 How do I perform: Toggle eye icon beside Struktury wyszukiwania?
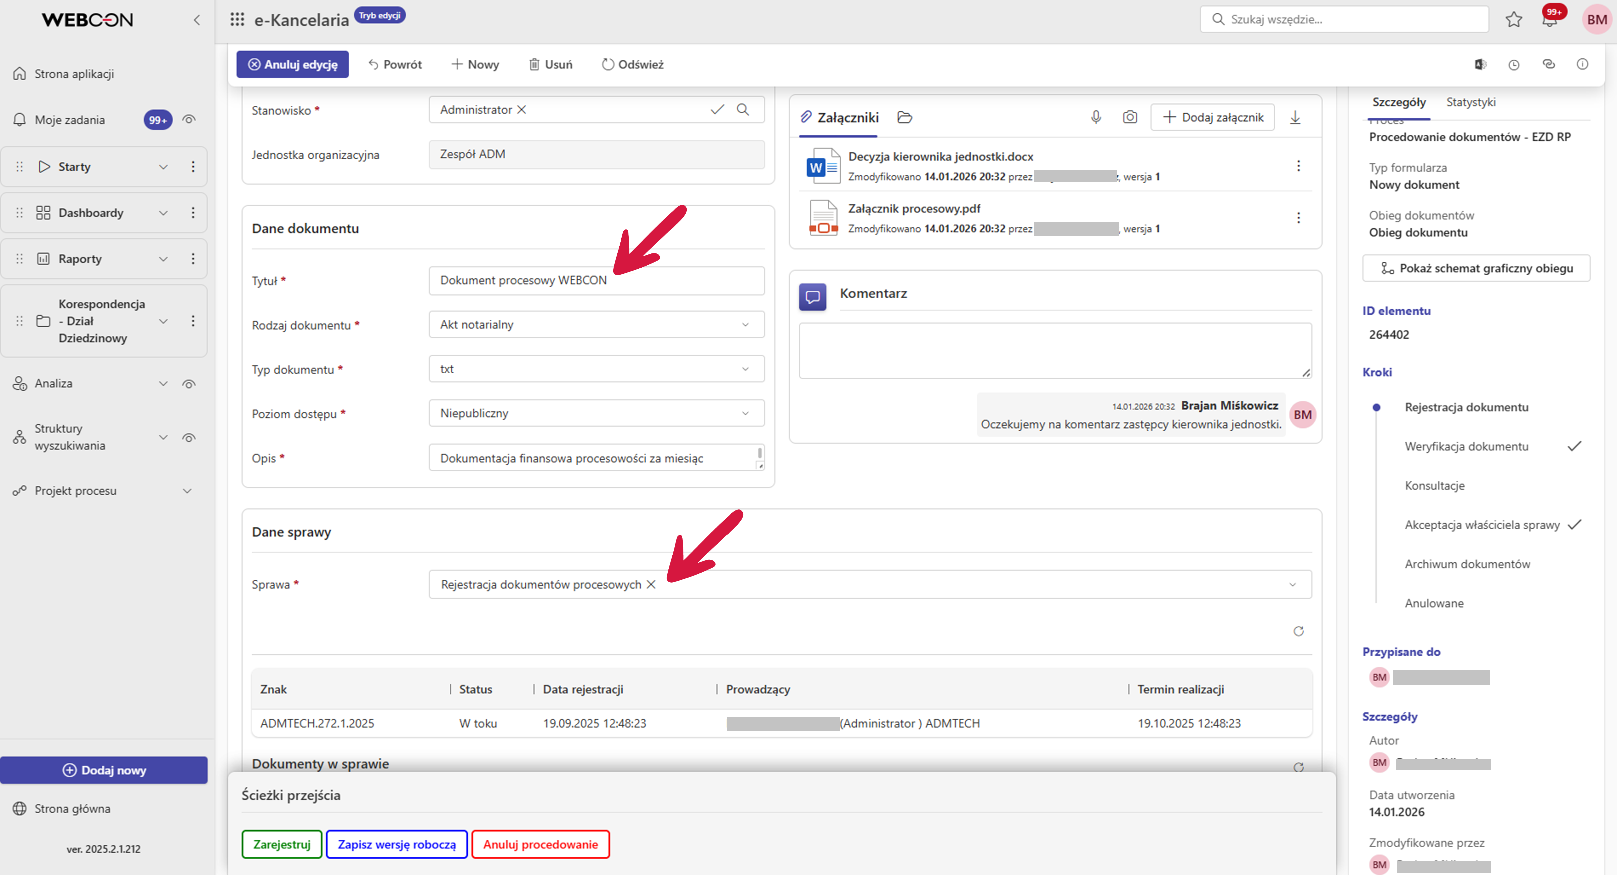click(189, 438)
